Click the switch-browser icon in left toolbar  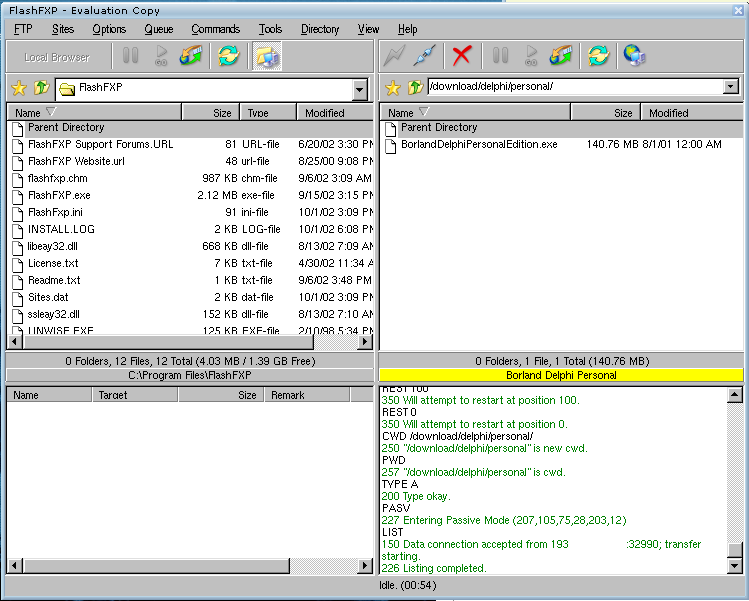pyautogui.click(x=267, y=56)
